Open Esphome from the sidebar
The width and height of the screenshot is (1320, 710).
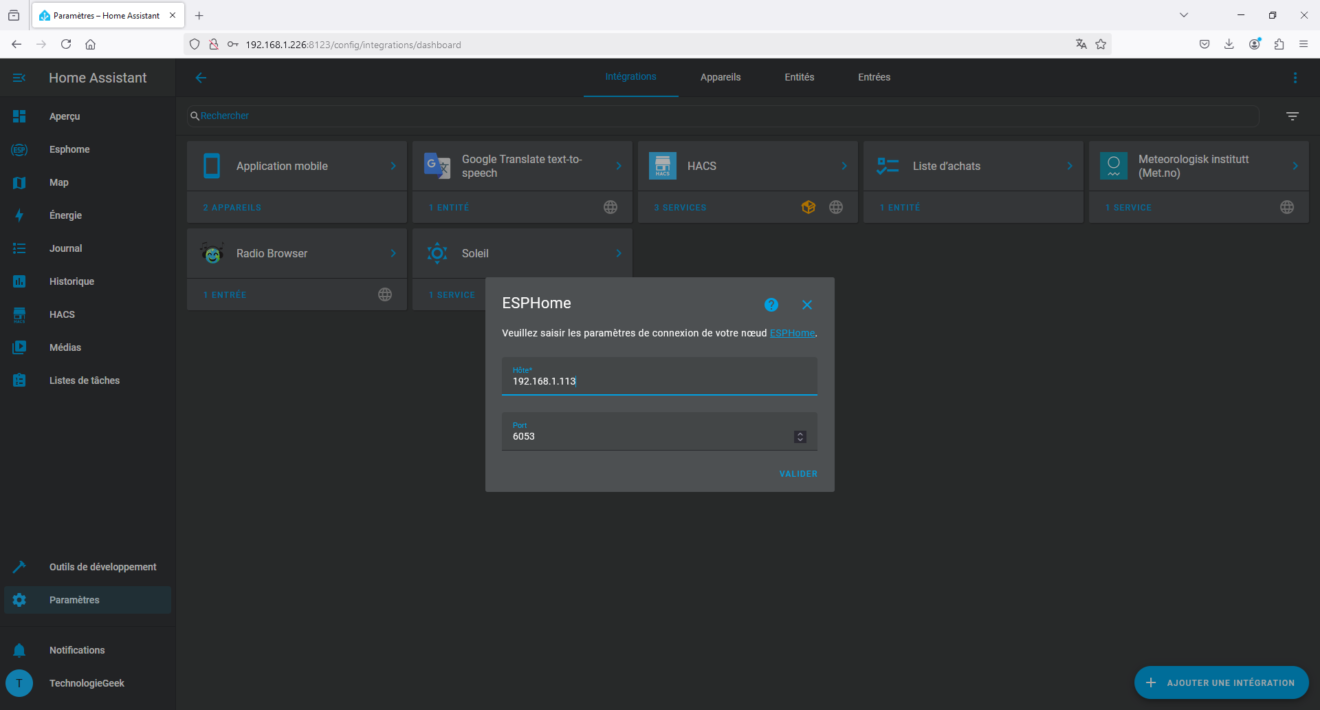[20, 149]
